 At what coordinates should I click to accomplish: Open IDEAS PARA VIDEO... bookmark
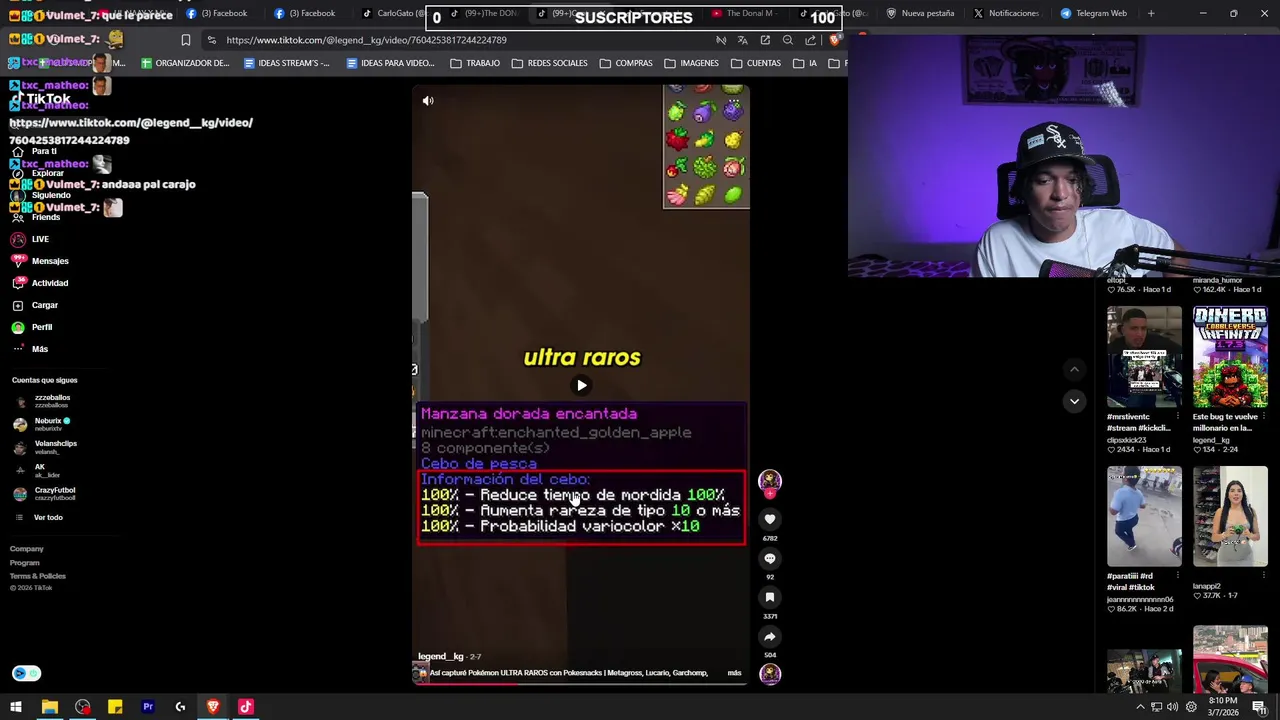(390, 63)
